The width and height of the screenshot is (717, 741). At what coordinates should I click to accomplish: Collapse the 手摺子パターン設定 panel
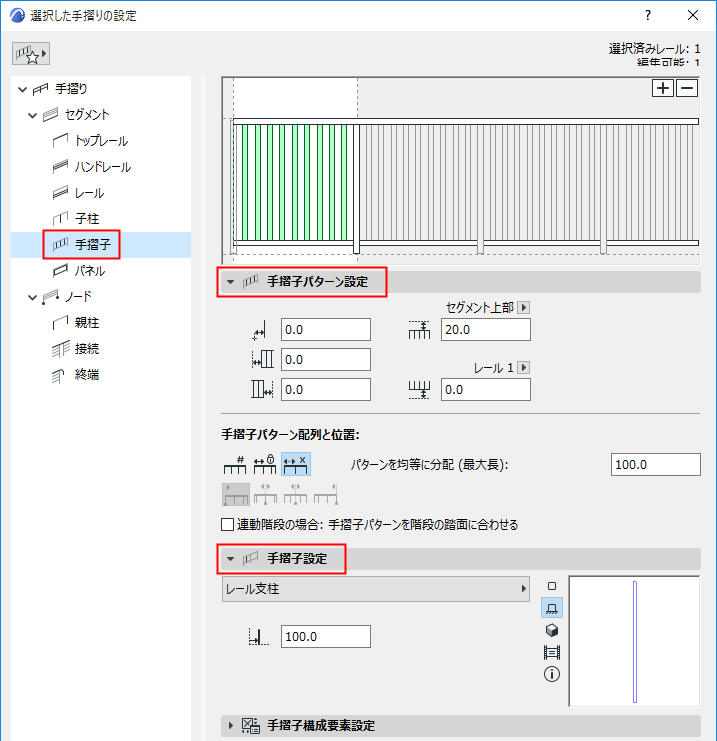[x=230, y=282]
